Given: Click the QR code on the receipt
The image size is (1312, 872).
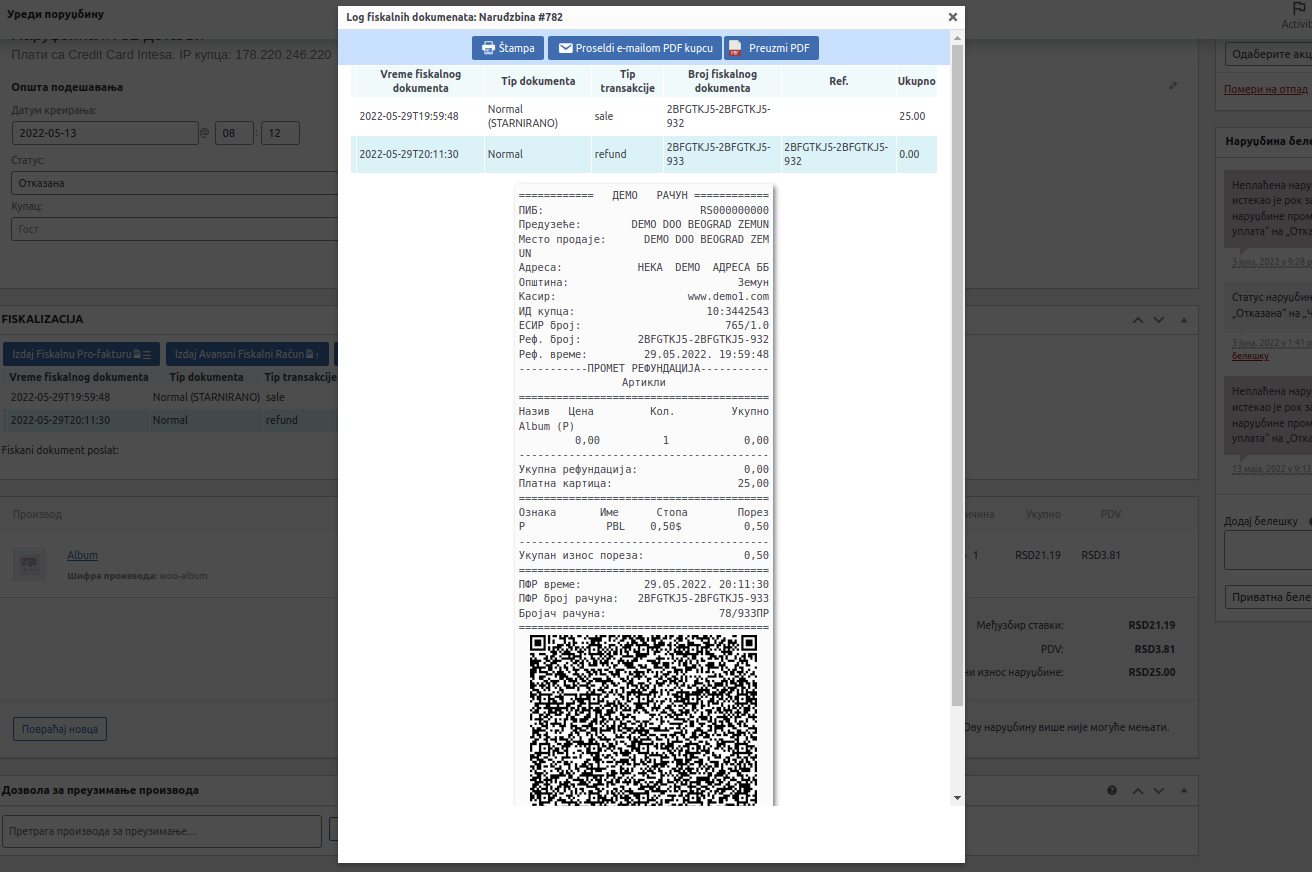Looking at the screenshot, I should click(643, 718).
